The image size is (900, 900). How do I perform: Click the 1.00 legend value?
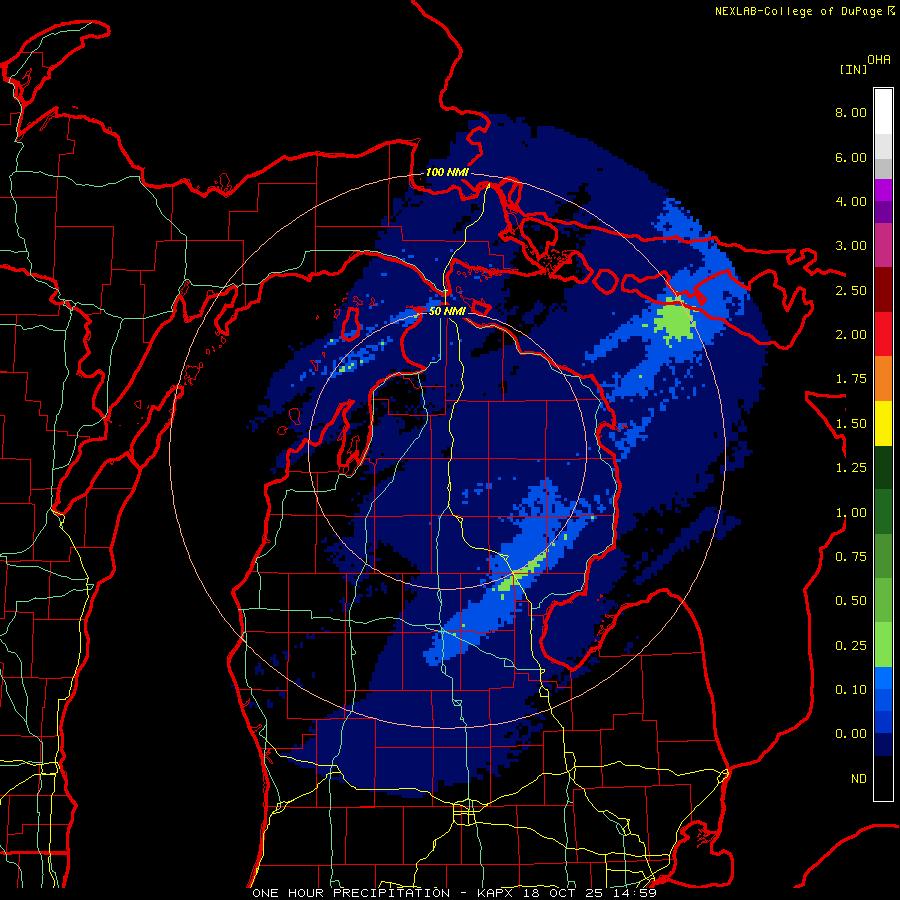tap(851, 513)
